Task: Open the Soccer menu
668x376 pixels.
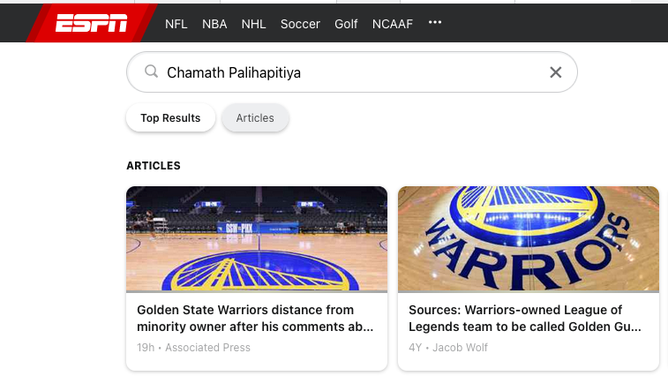Action: 300,24
